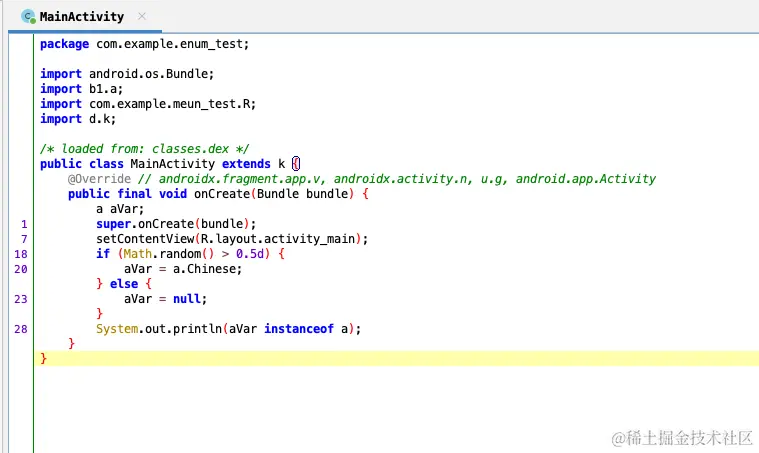This screenshot has height=453, width=759.
Task: Click the aVar = a.Chinese assignment
Action: (182, 269)
